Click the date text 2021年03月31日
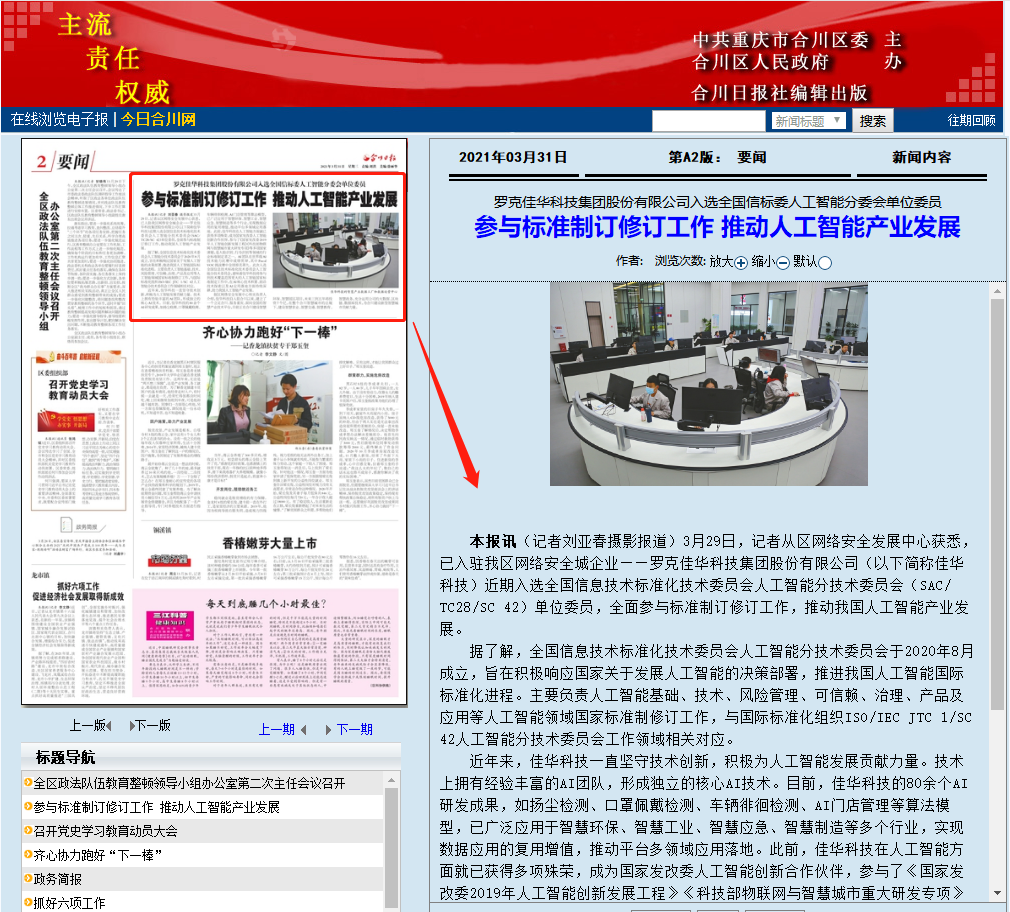 click(x=513, y=157)
